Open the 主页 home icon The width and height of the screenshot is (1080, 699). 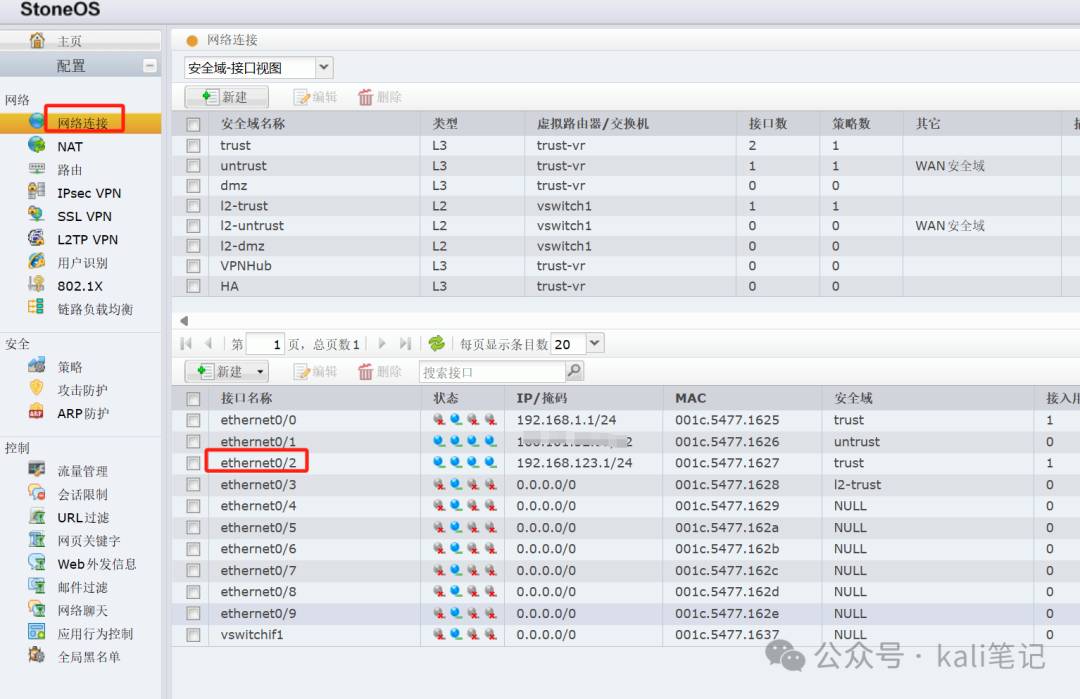pos(37,40)
